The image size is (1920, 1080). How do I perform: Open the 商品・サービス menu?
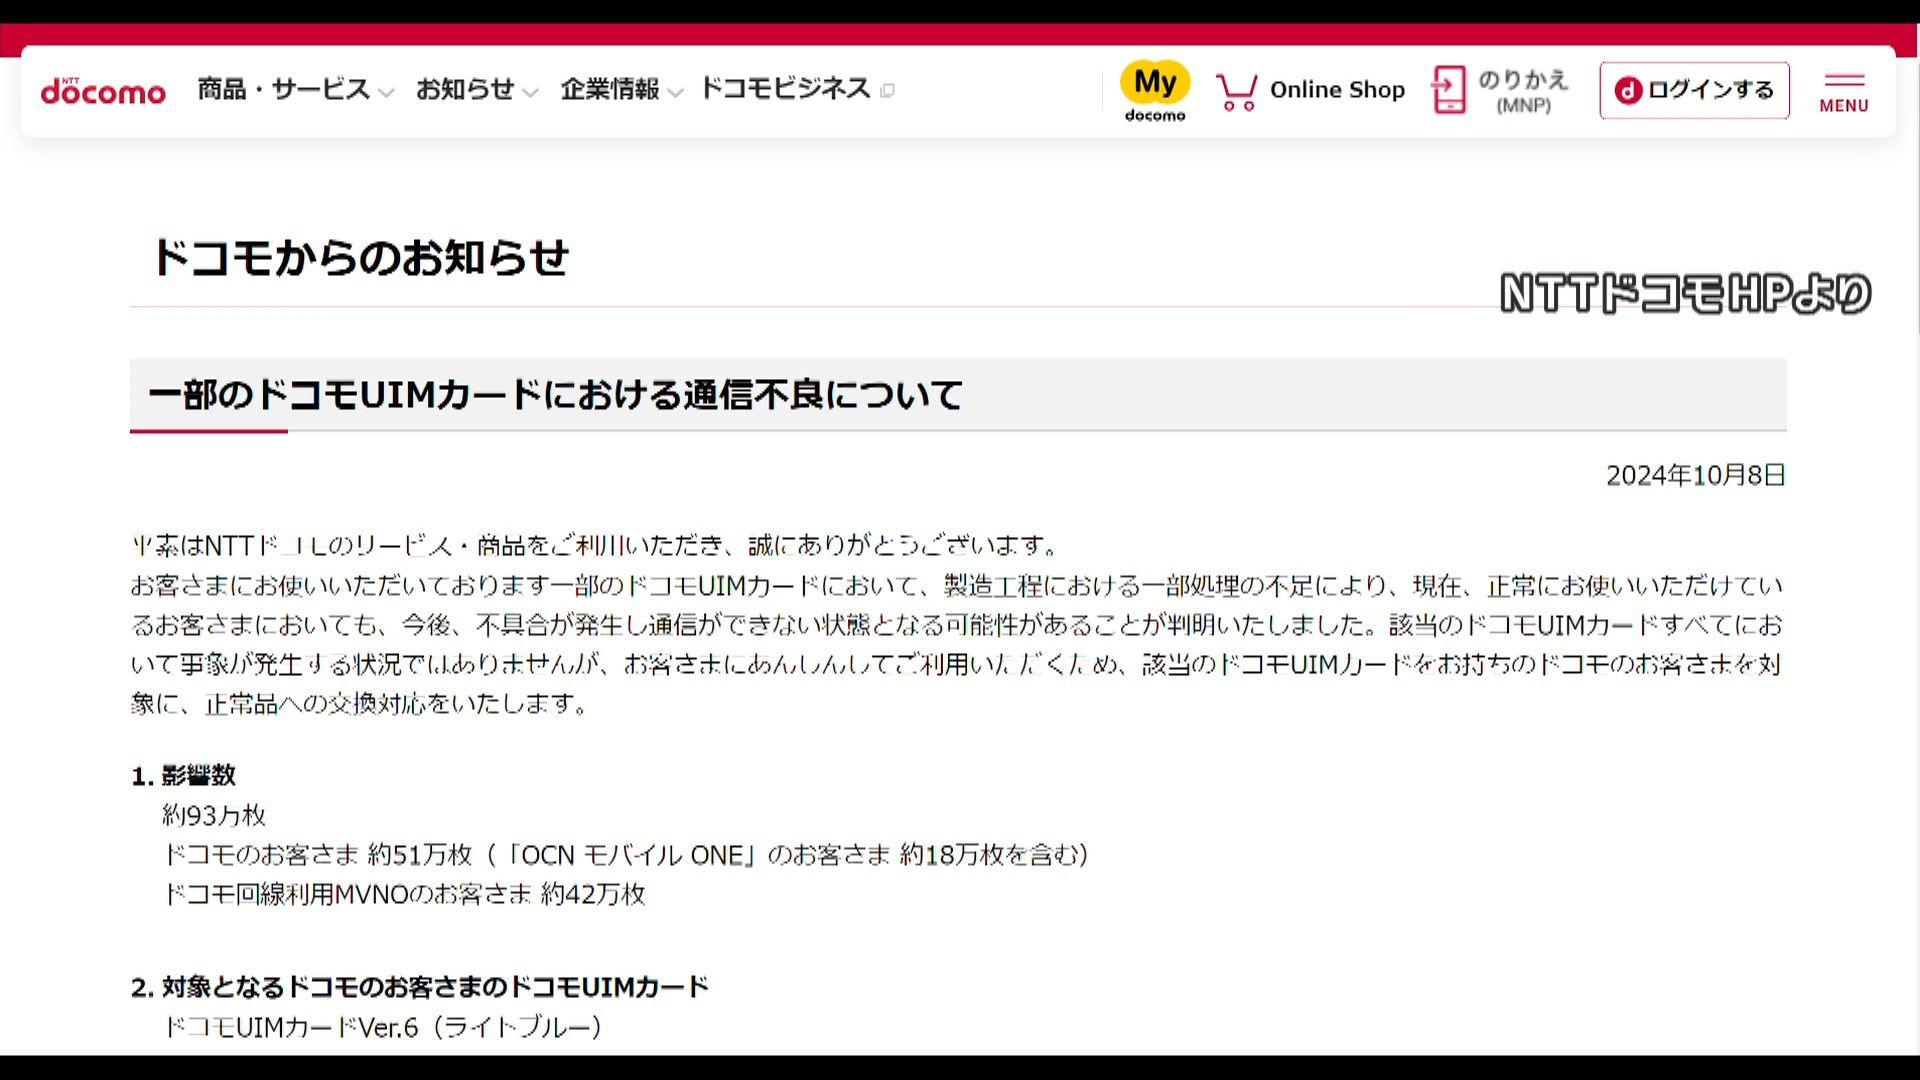[x=284, y=89]
